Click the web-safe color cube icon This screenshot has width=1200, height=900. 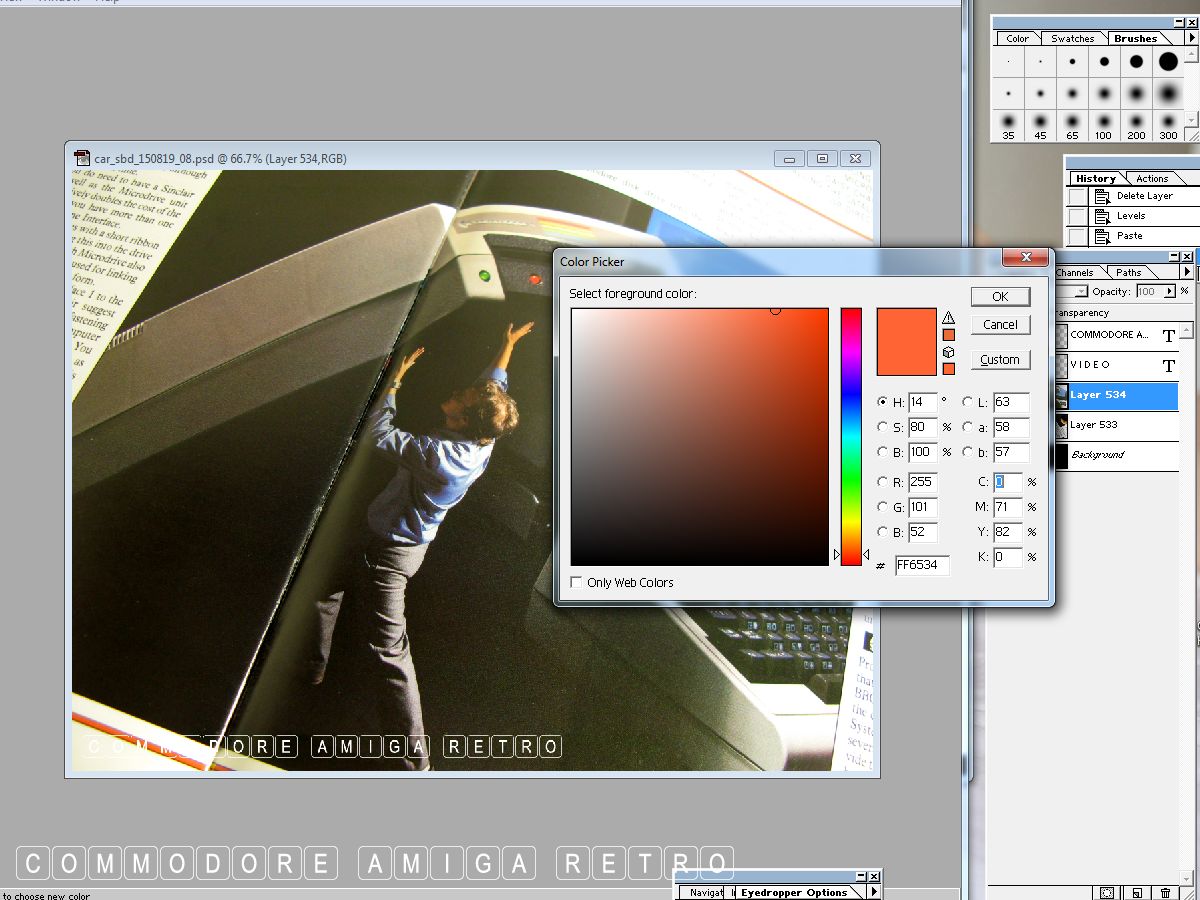(x=948, y=352)
